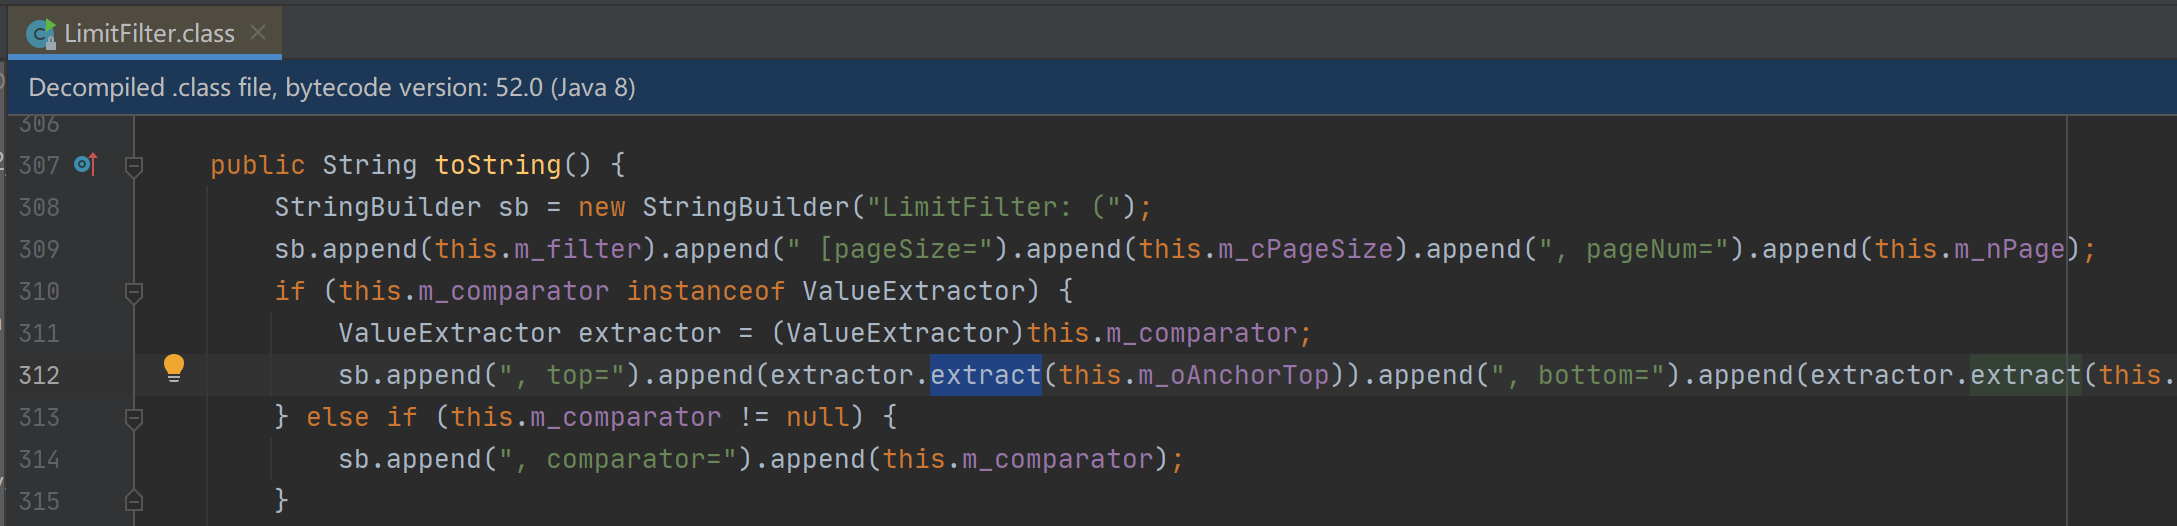Click the second extract call on line 312
Screen dimensions: 2177x526
(2026, 375)
